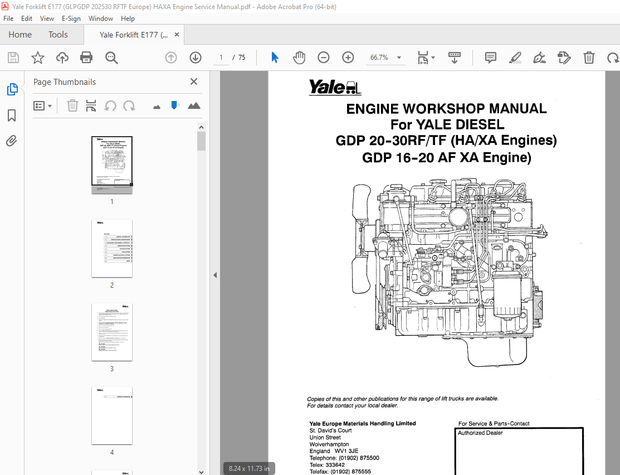The image size is (620, 475).
Task: Collapse the navigation pane with side arrow
Action: [215, 275]
